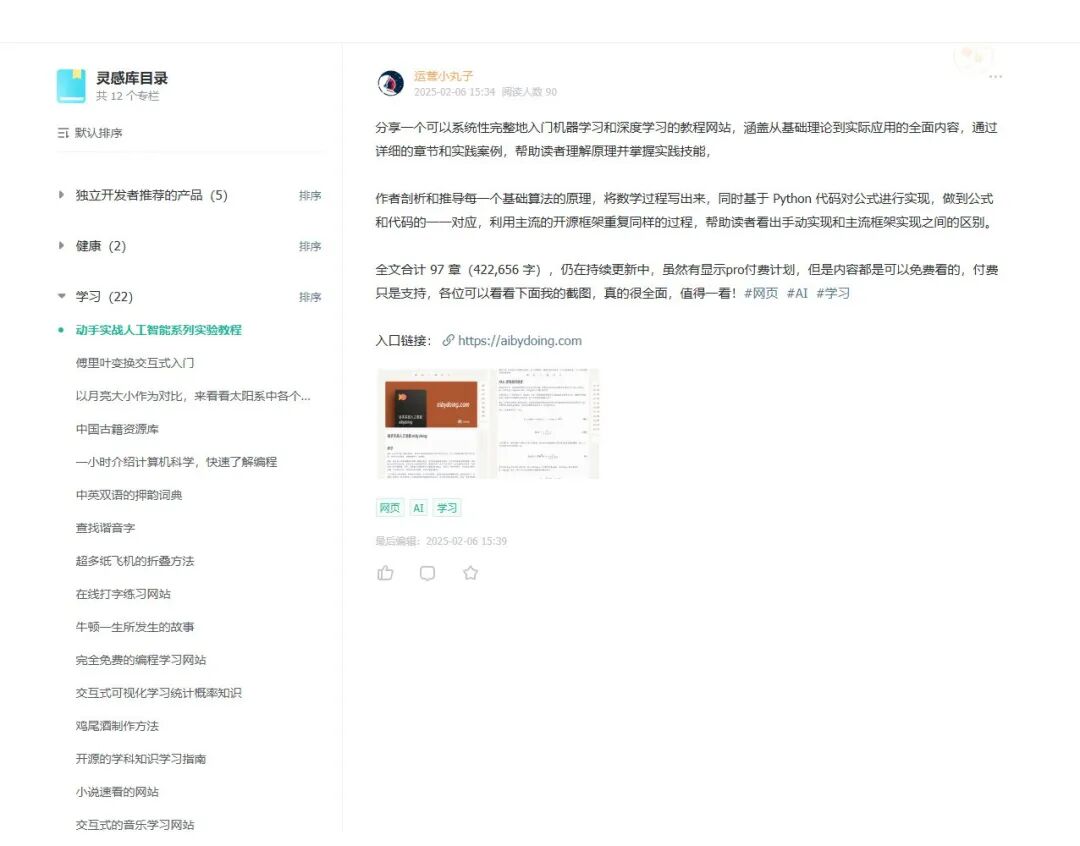Open 在线打字练习网站 entry

(x=123, y=594)
